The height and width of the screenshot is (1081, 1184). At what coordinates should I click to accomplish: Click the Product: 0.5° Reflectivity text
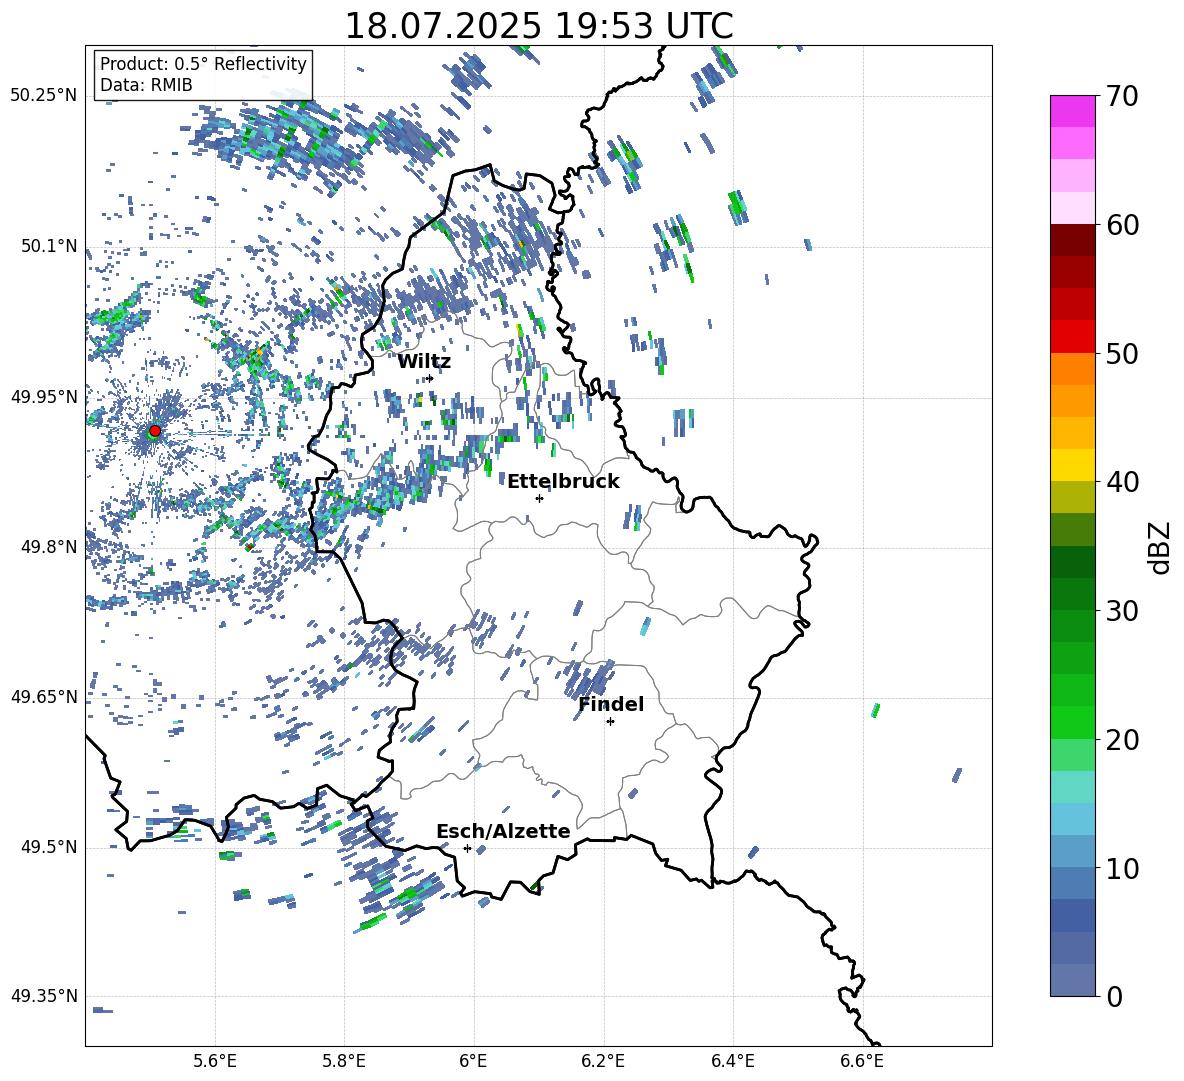(203, 63)
